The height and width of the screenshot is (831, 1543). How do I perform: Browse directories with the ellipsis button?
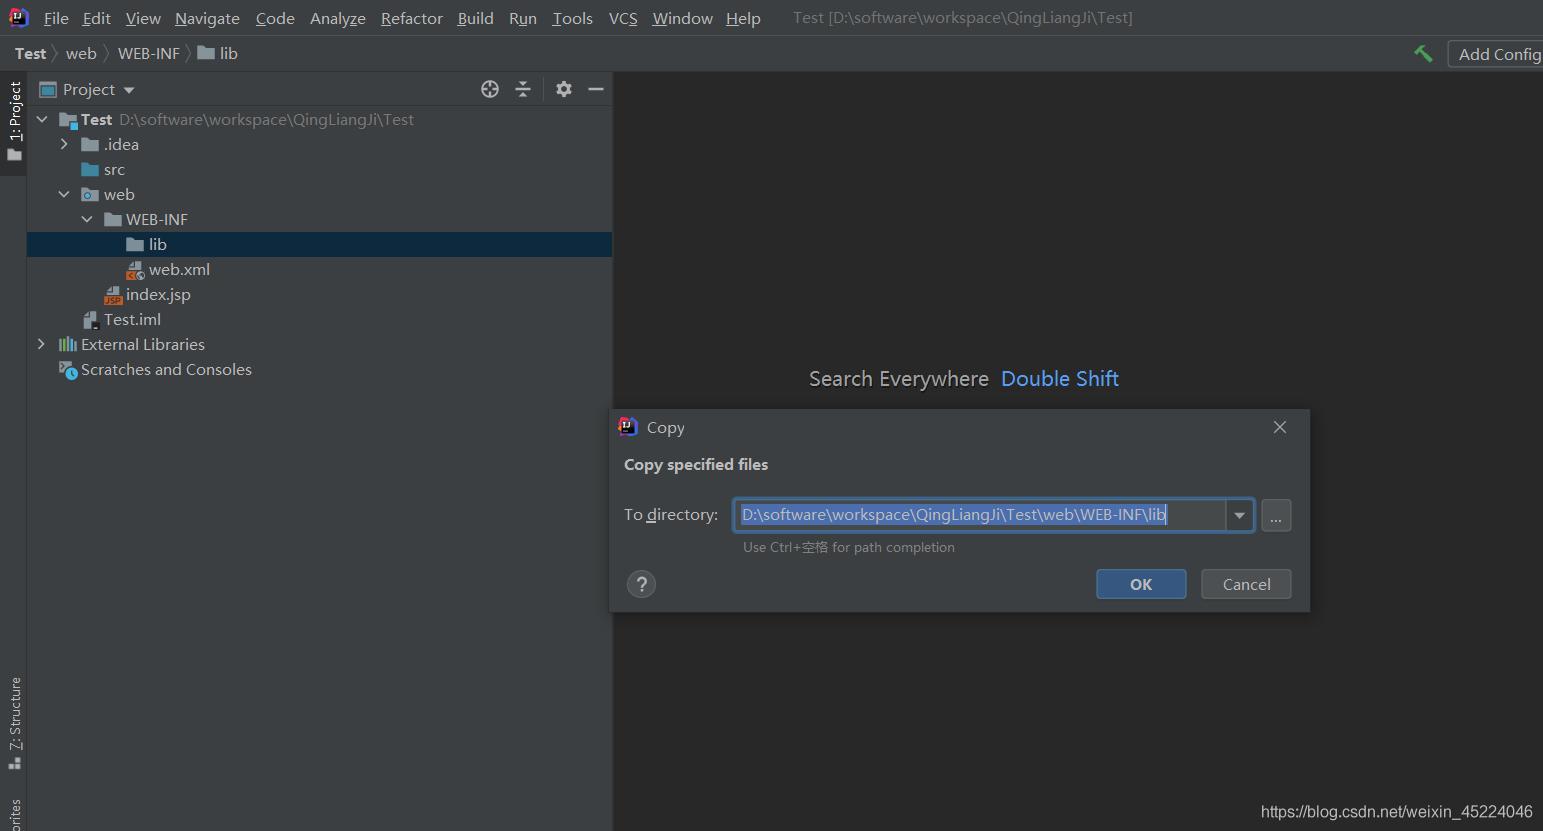click(x=1276, y=515)
